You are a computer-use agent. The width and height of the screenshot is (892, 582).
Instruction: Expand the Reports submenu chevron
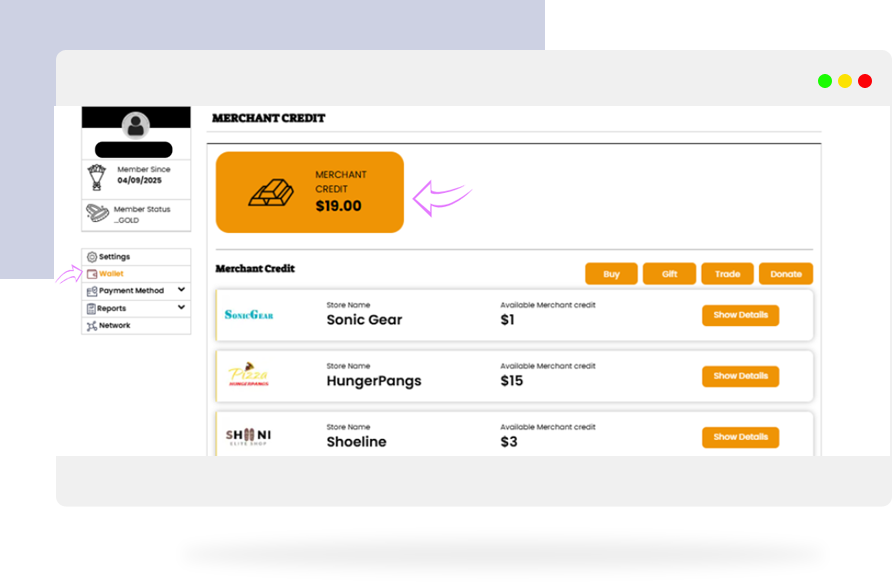click(181, 308)
